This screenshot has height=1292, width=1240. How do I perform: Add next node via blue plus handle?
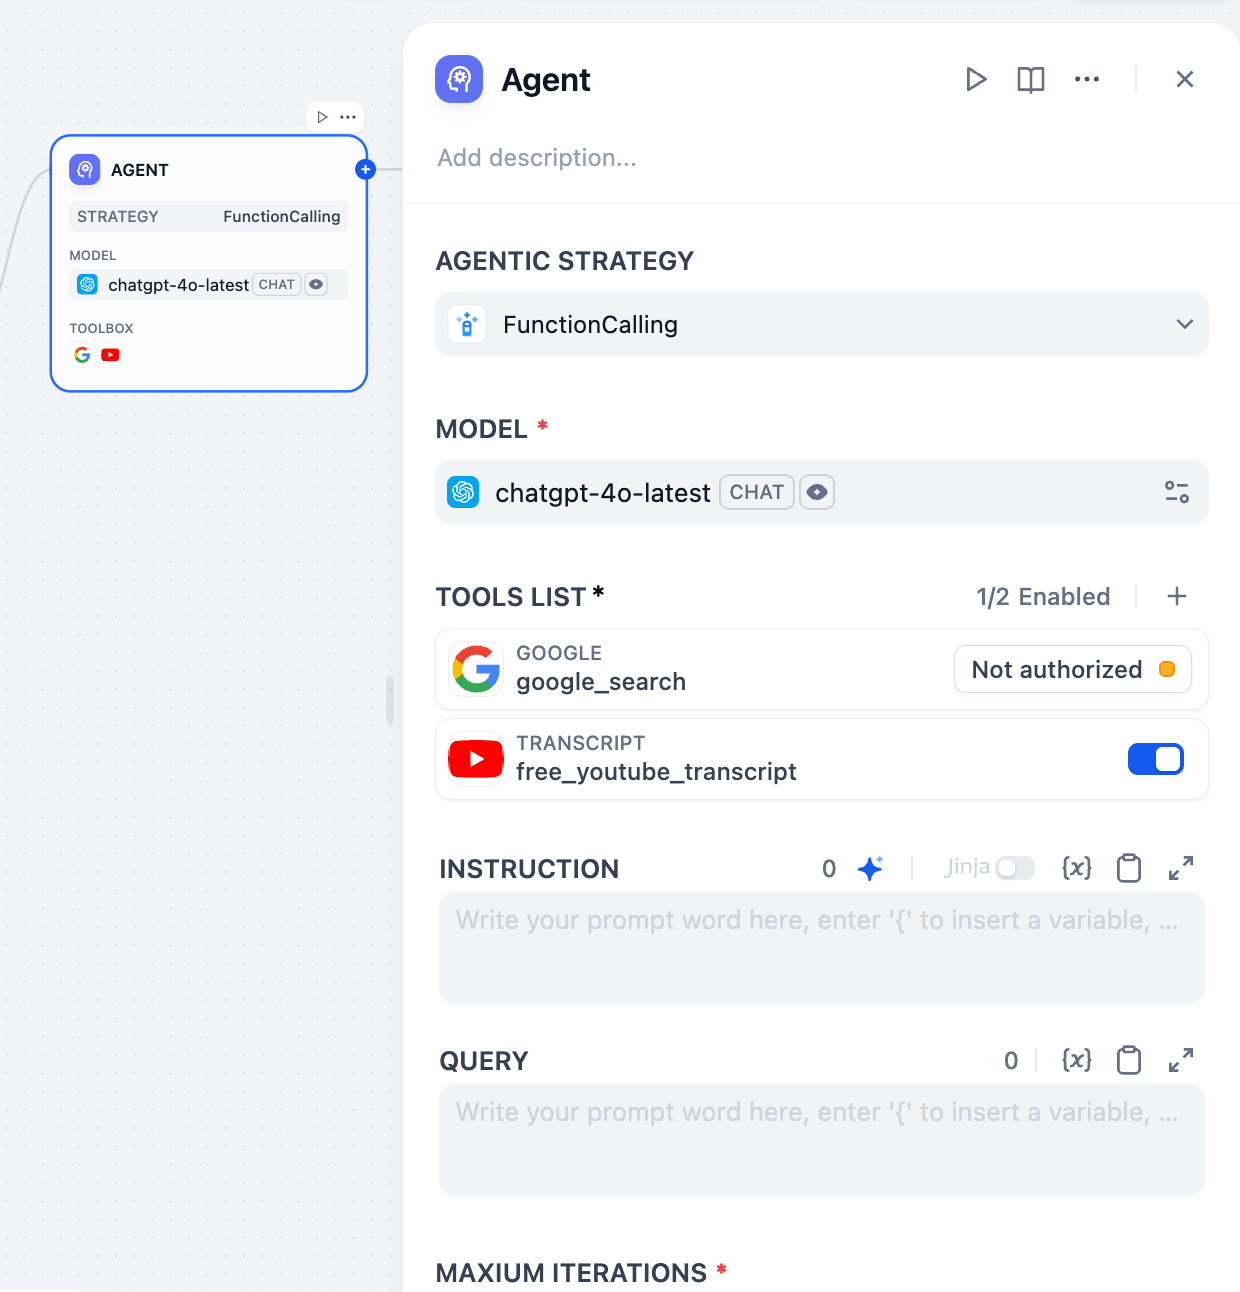pos(365,169)
